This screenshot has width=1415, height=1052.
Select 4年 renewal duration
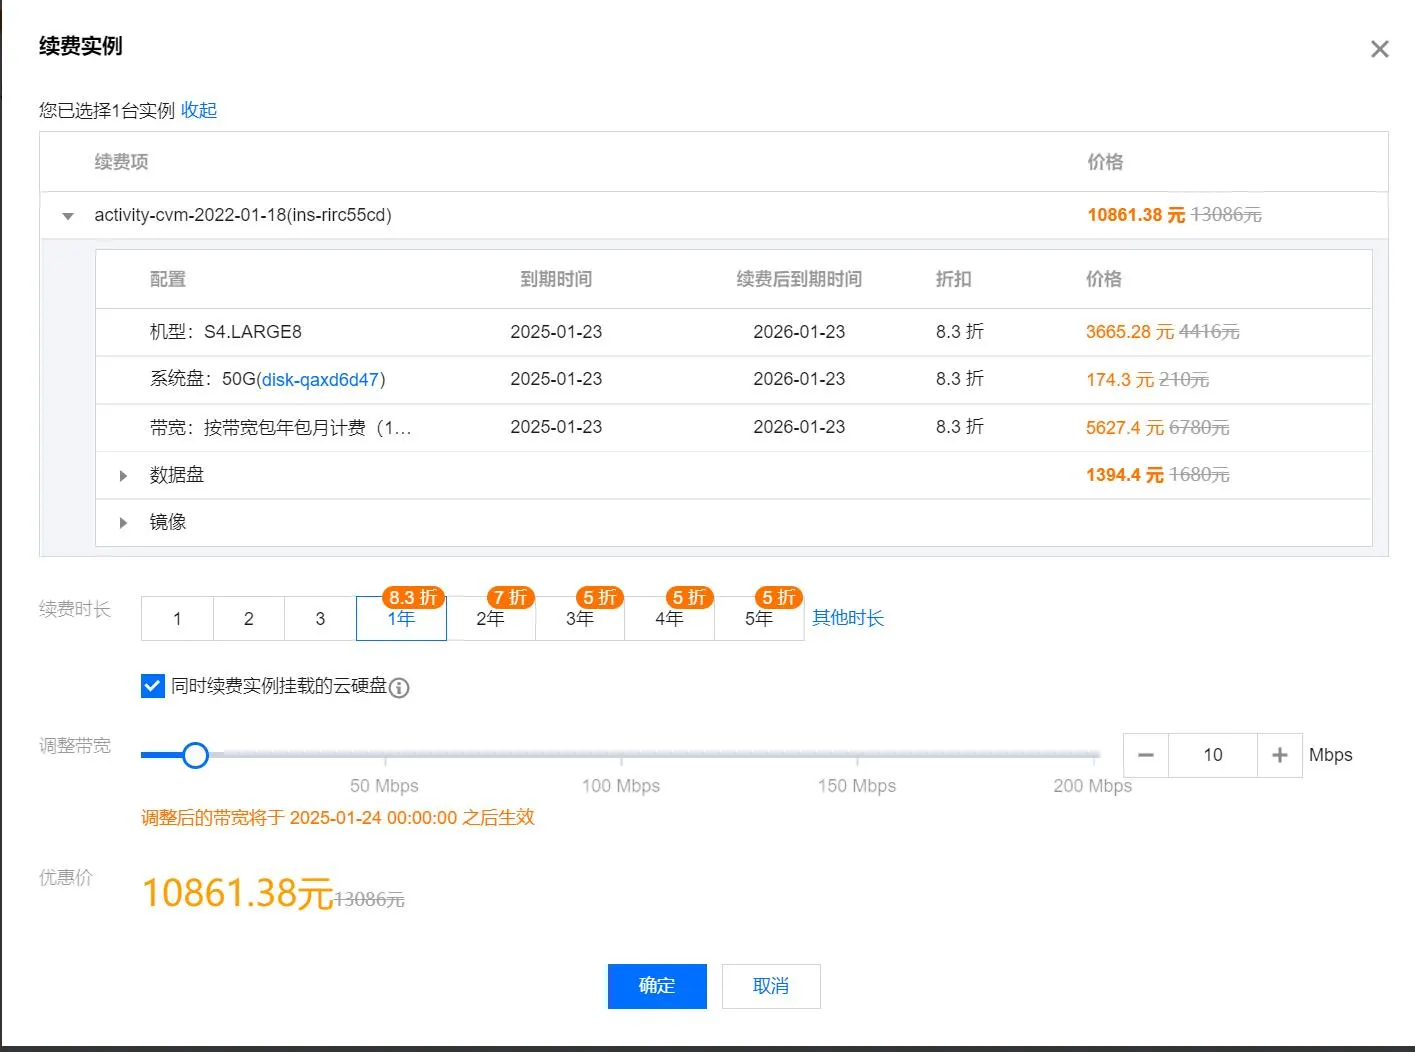(x=669, y=618)
